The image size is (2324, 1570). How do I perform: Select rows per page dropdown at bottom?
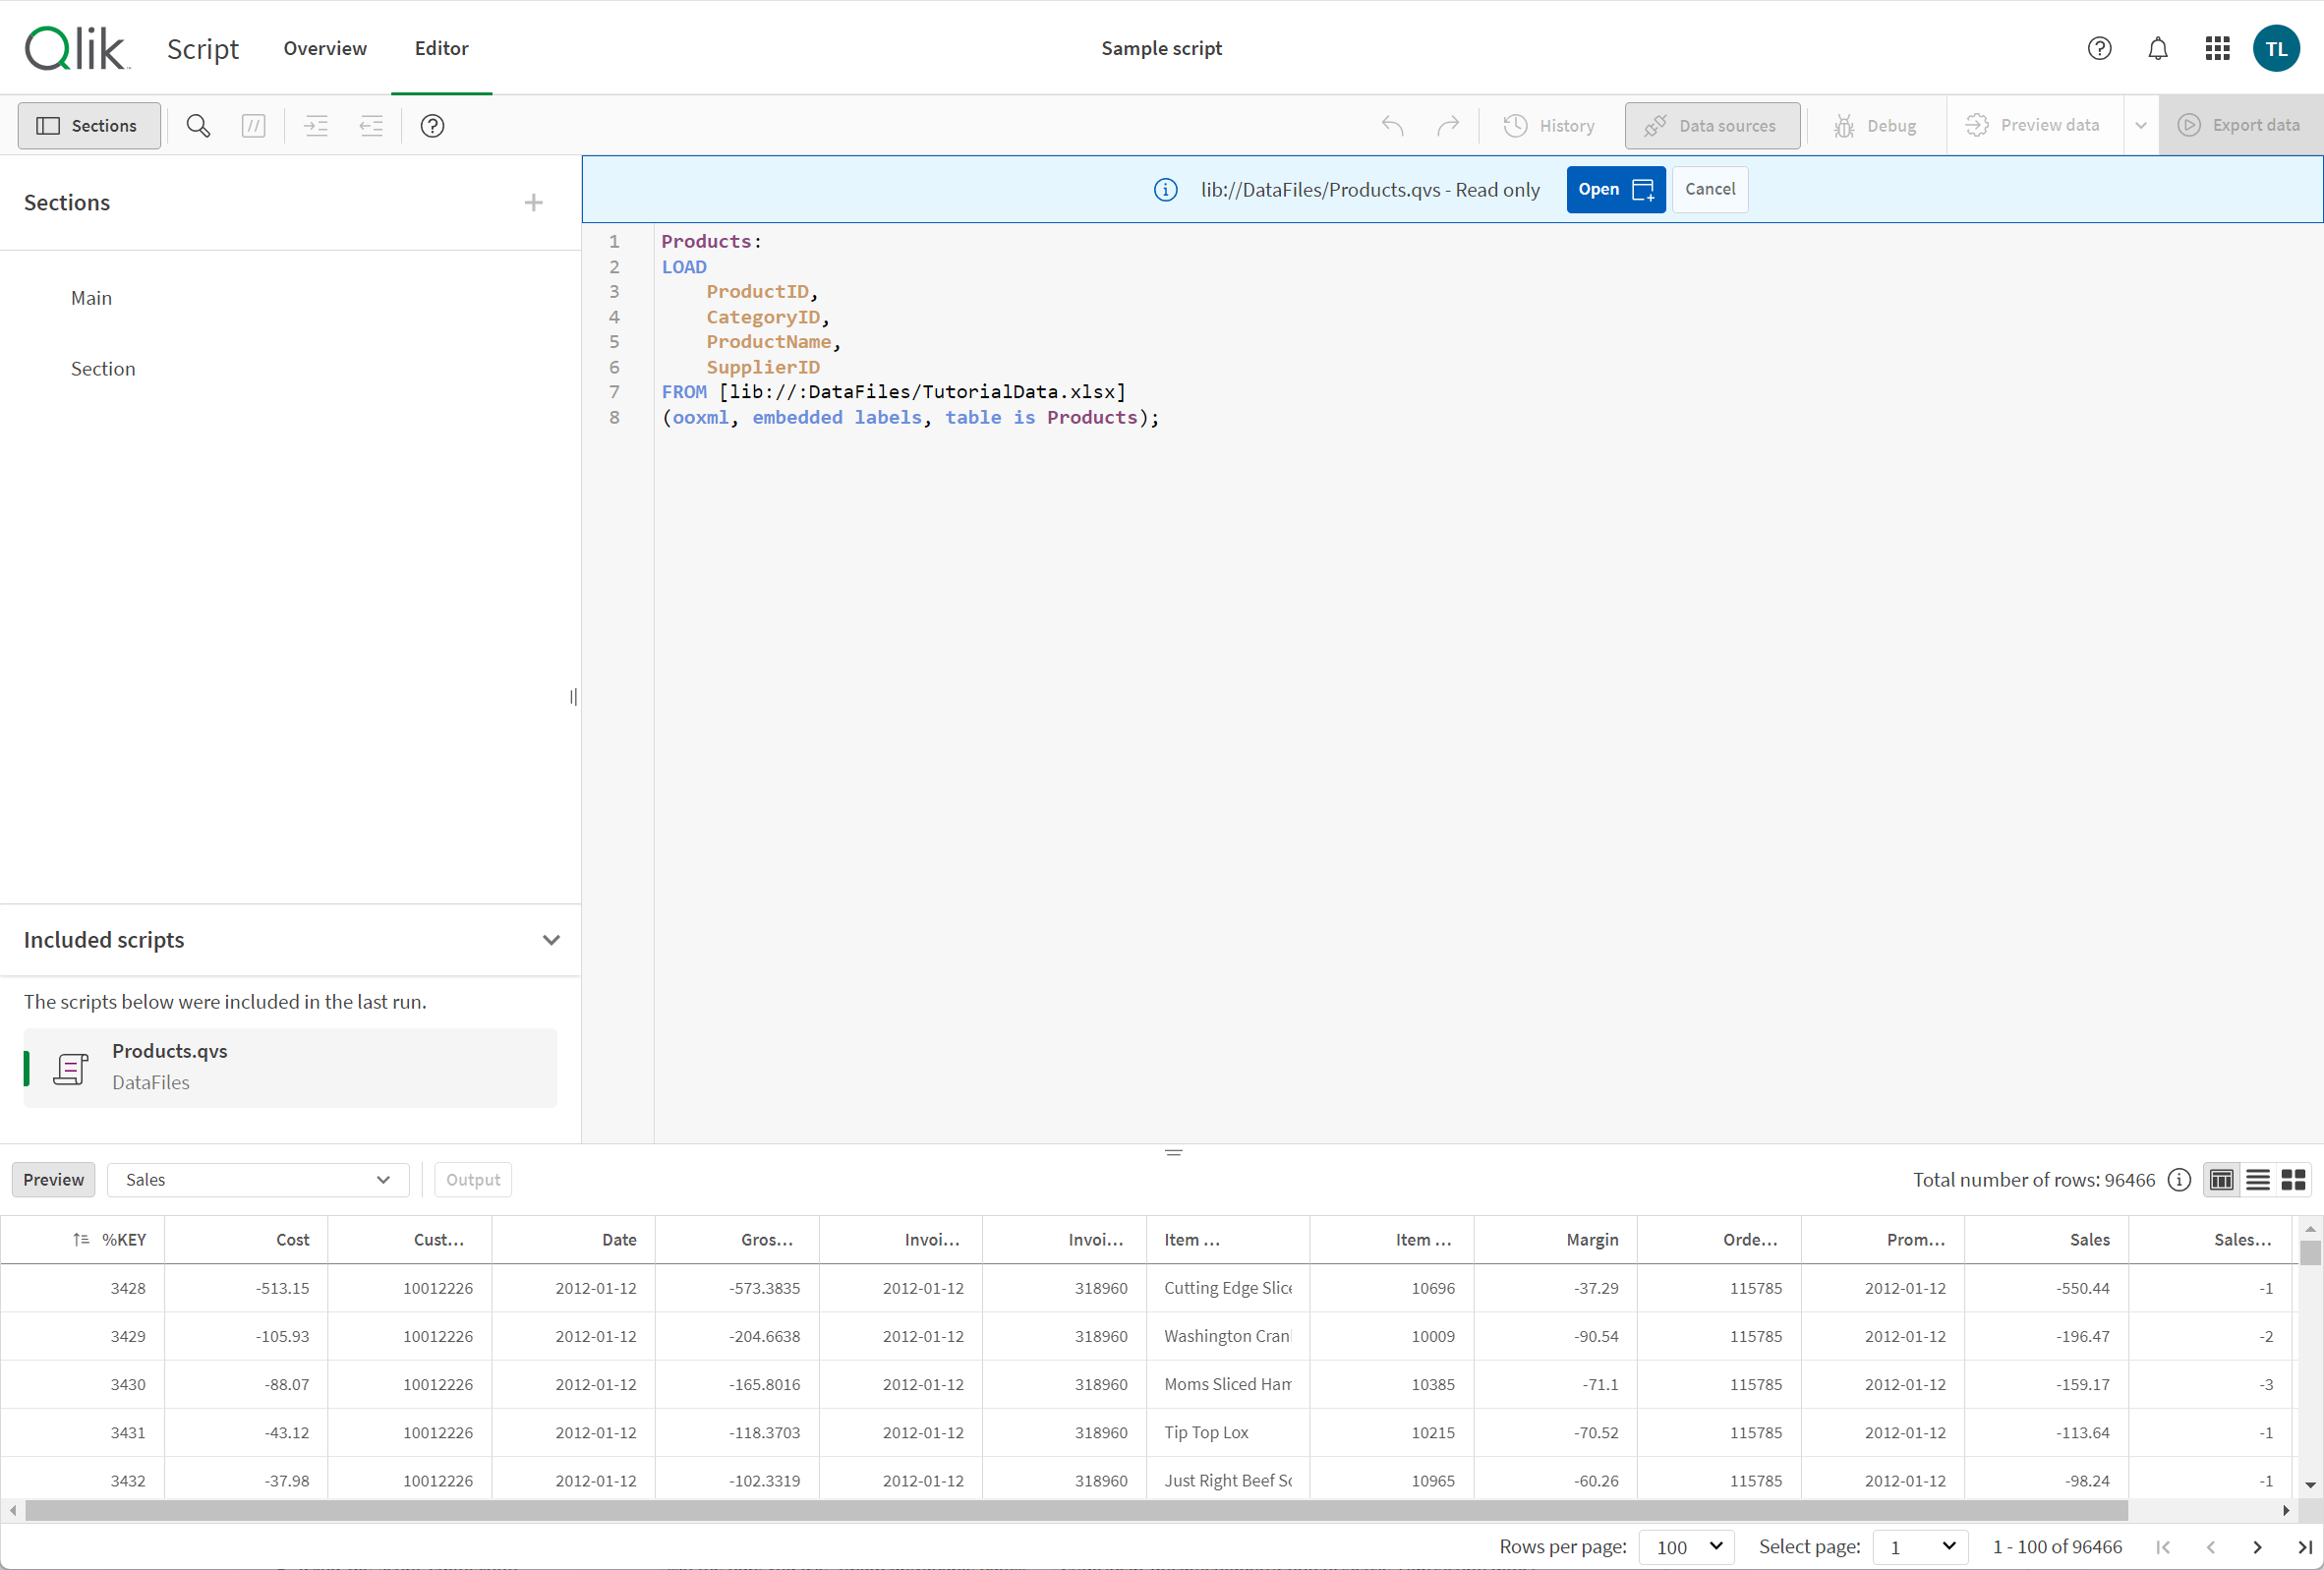[1676, 1543]
